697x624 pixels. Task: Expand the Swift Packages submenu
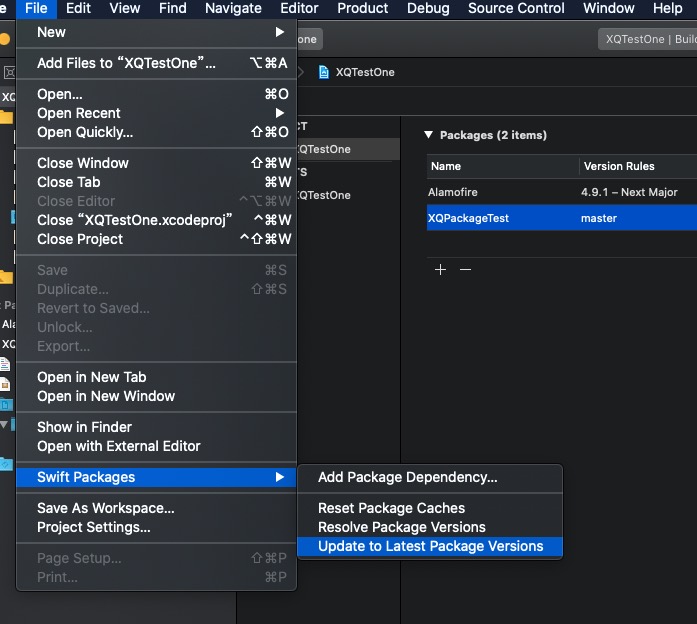[156, 477]
